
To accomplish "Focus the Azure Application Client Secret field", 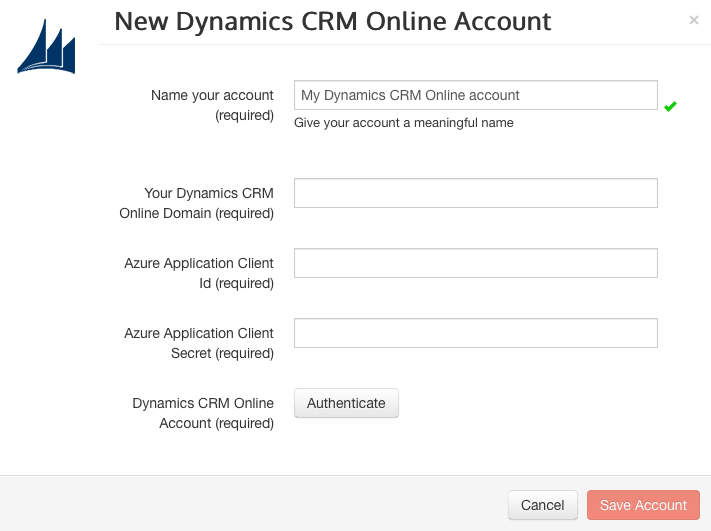I will 476,333.
